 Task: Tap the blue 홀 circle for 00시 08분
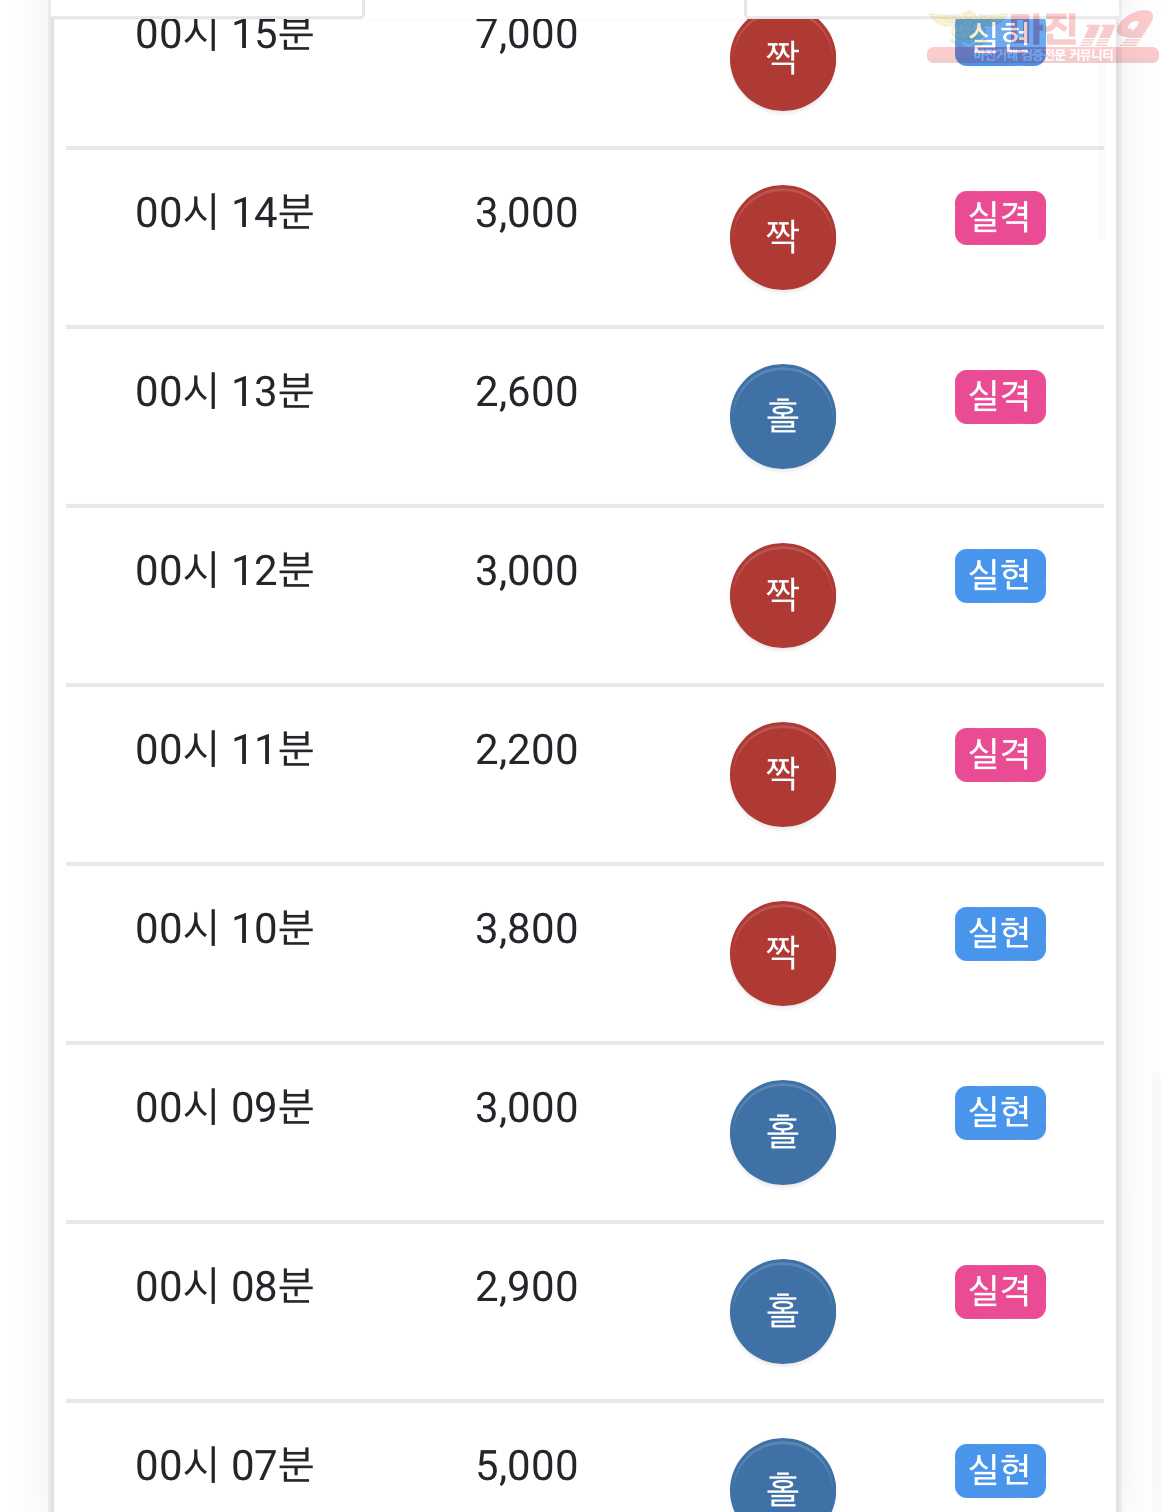[783, 1312]
